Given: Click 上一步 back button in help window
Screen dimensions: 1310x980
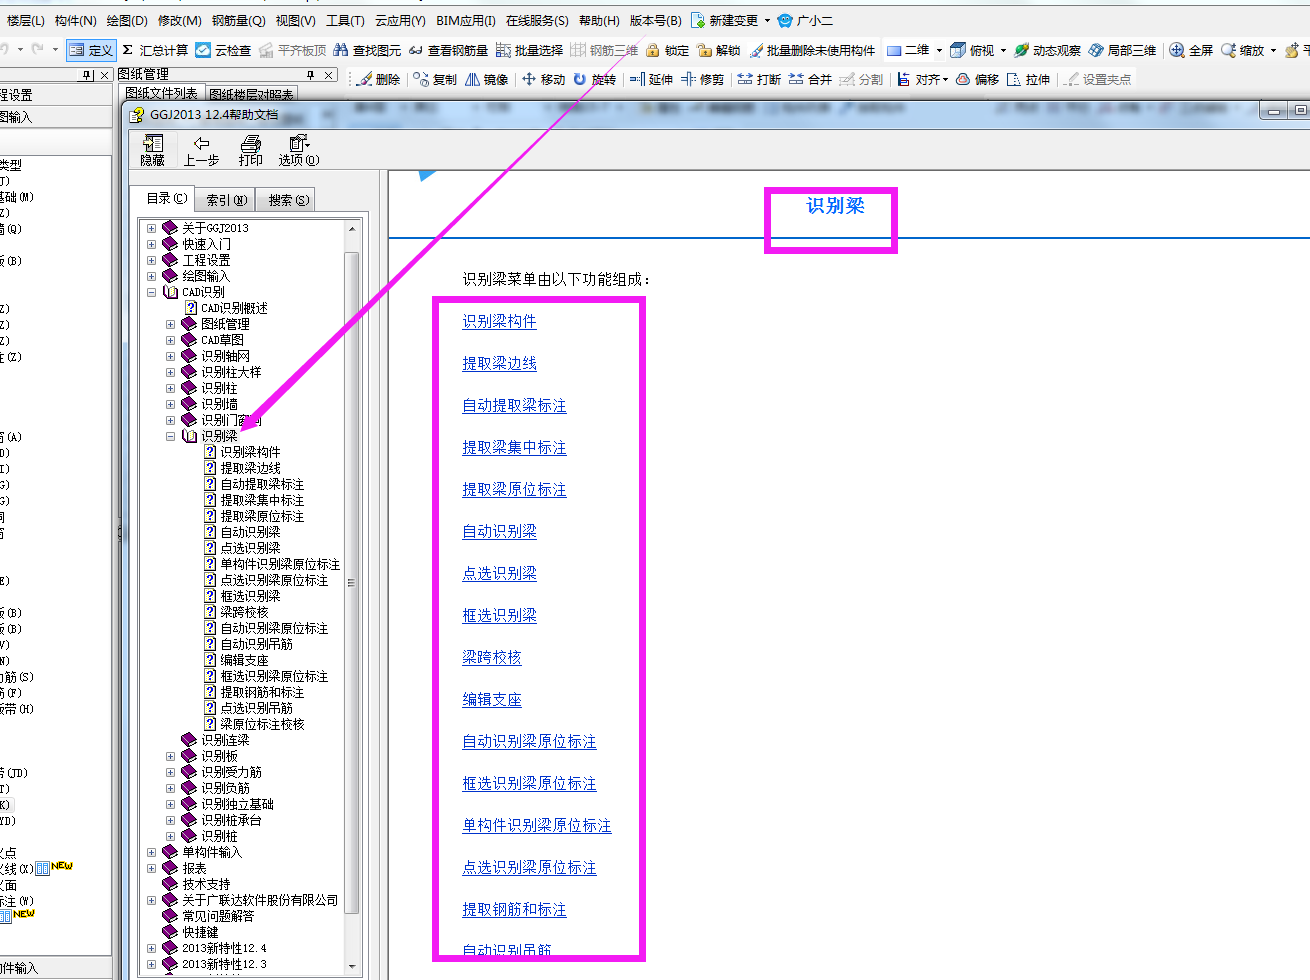Looking at the screenshot, I should point(201,150).
